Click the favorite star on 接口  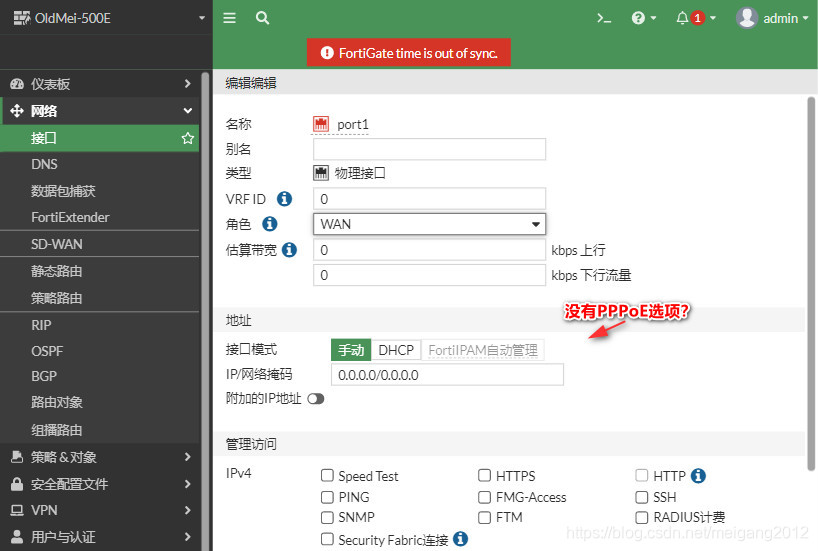point(187,138)
